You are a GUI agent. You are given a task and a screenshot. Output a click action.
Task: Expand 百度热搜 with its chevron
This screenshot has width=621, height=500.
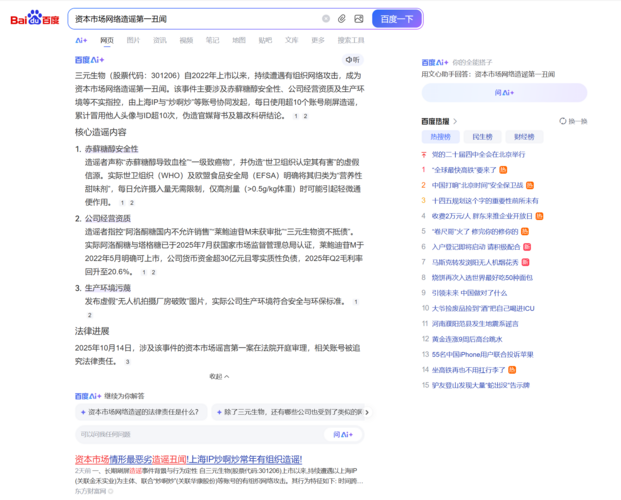[x=455, y=121]
